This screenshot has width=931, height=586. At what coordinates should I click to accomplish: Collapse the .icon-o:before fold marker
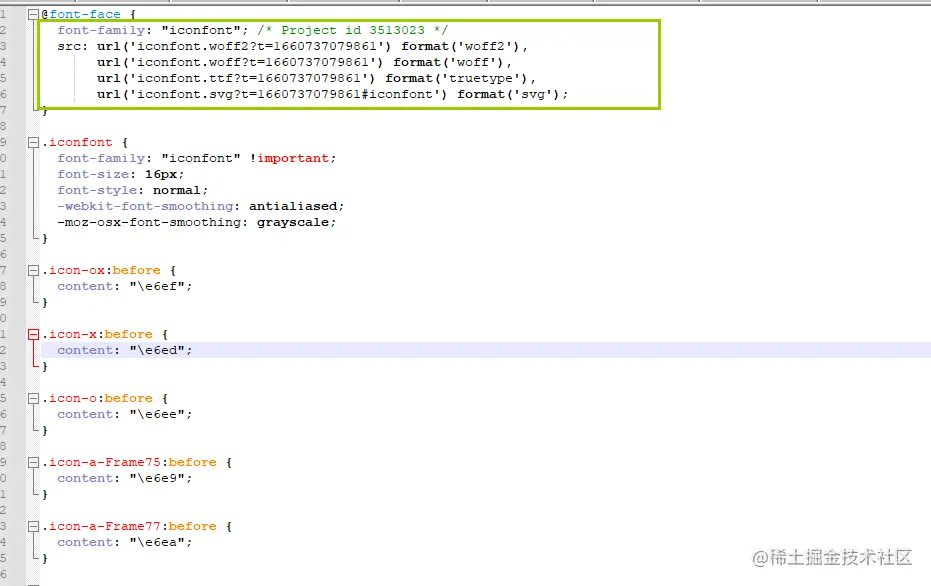(33, 399)
